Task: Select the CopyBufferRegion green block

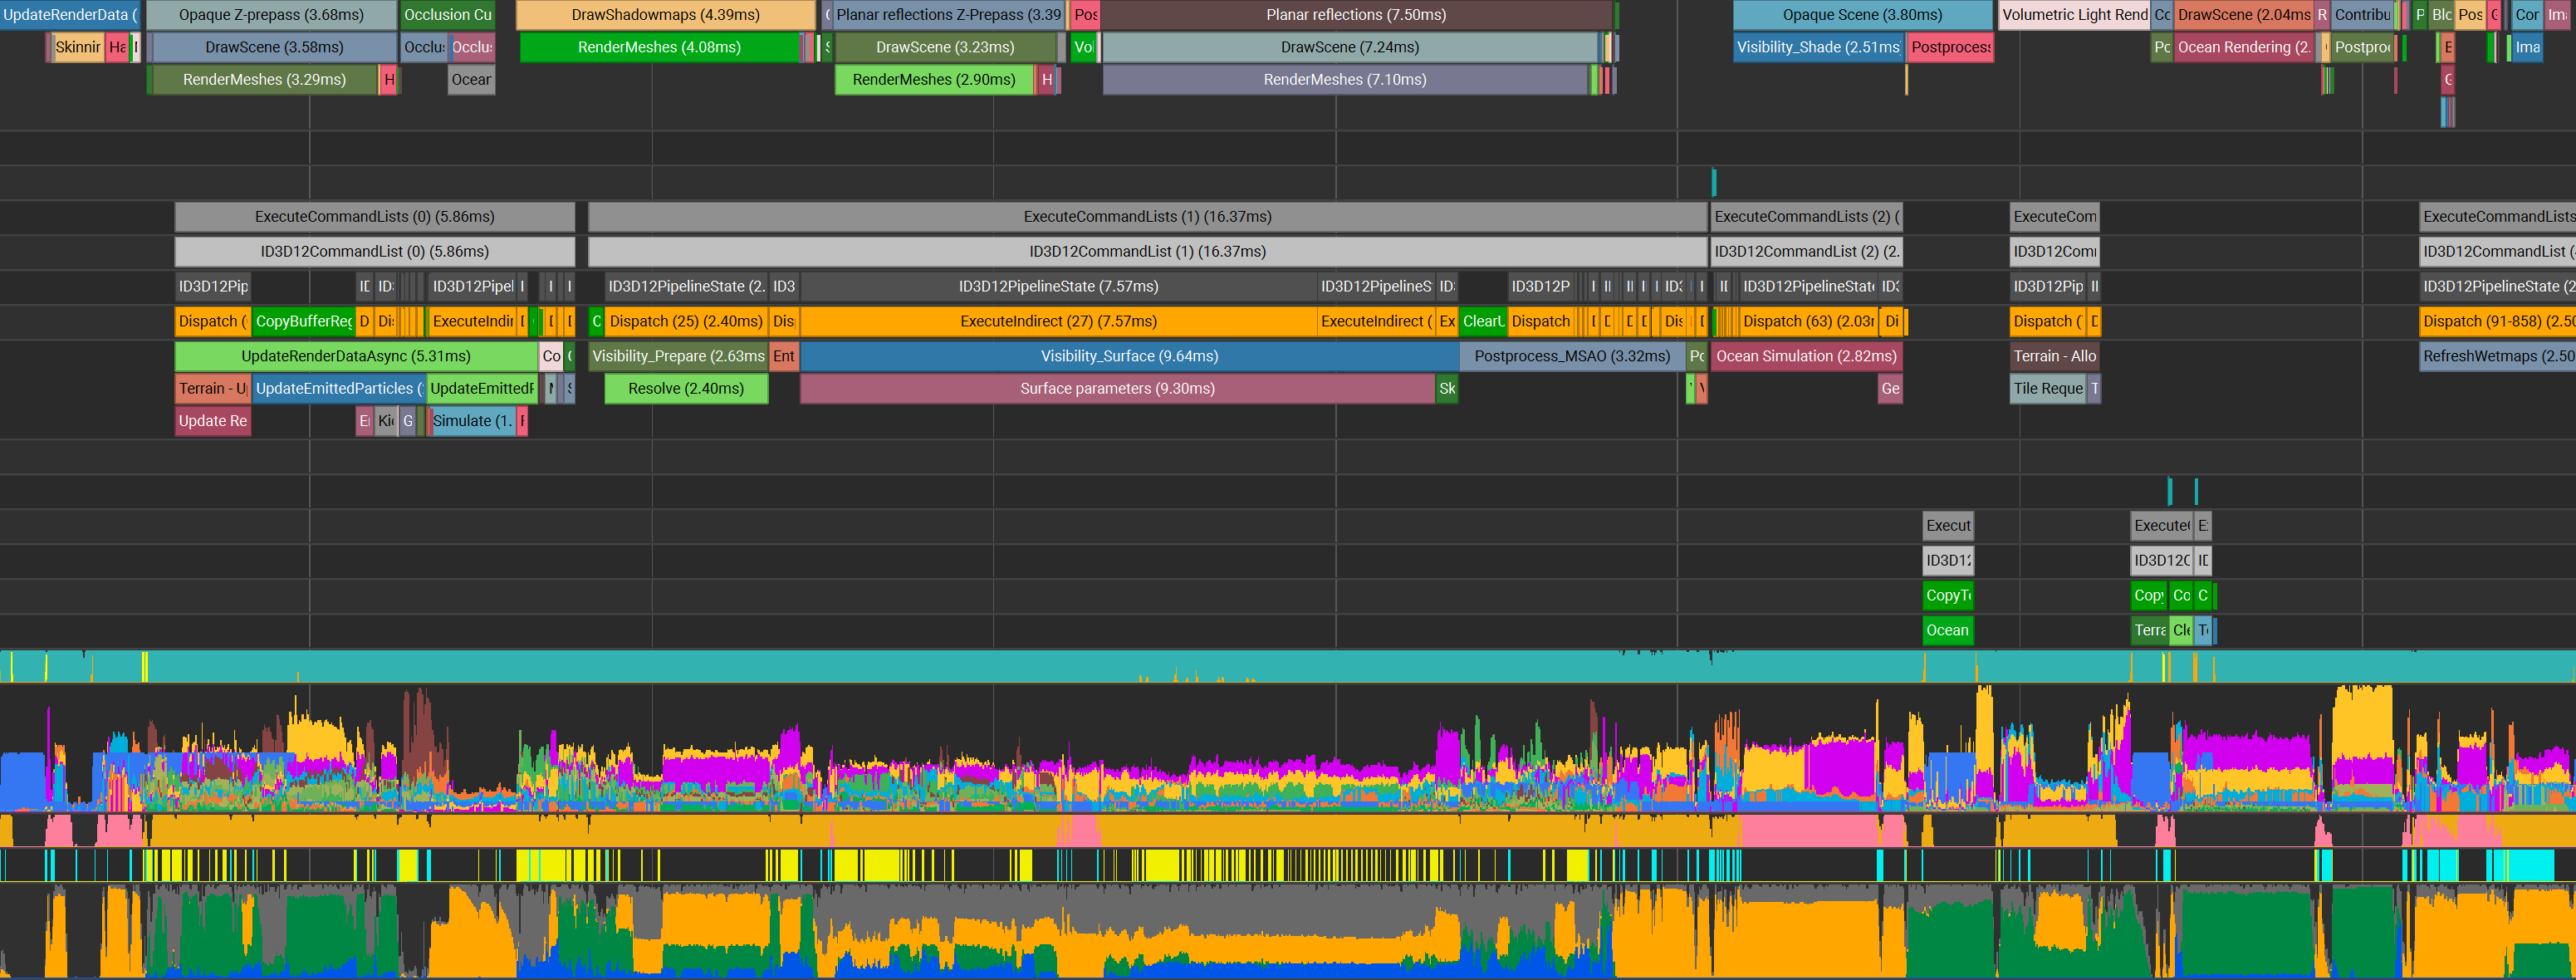Action: tap(303, 321)
